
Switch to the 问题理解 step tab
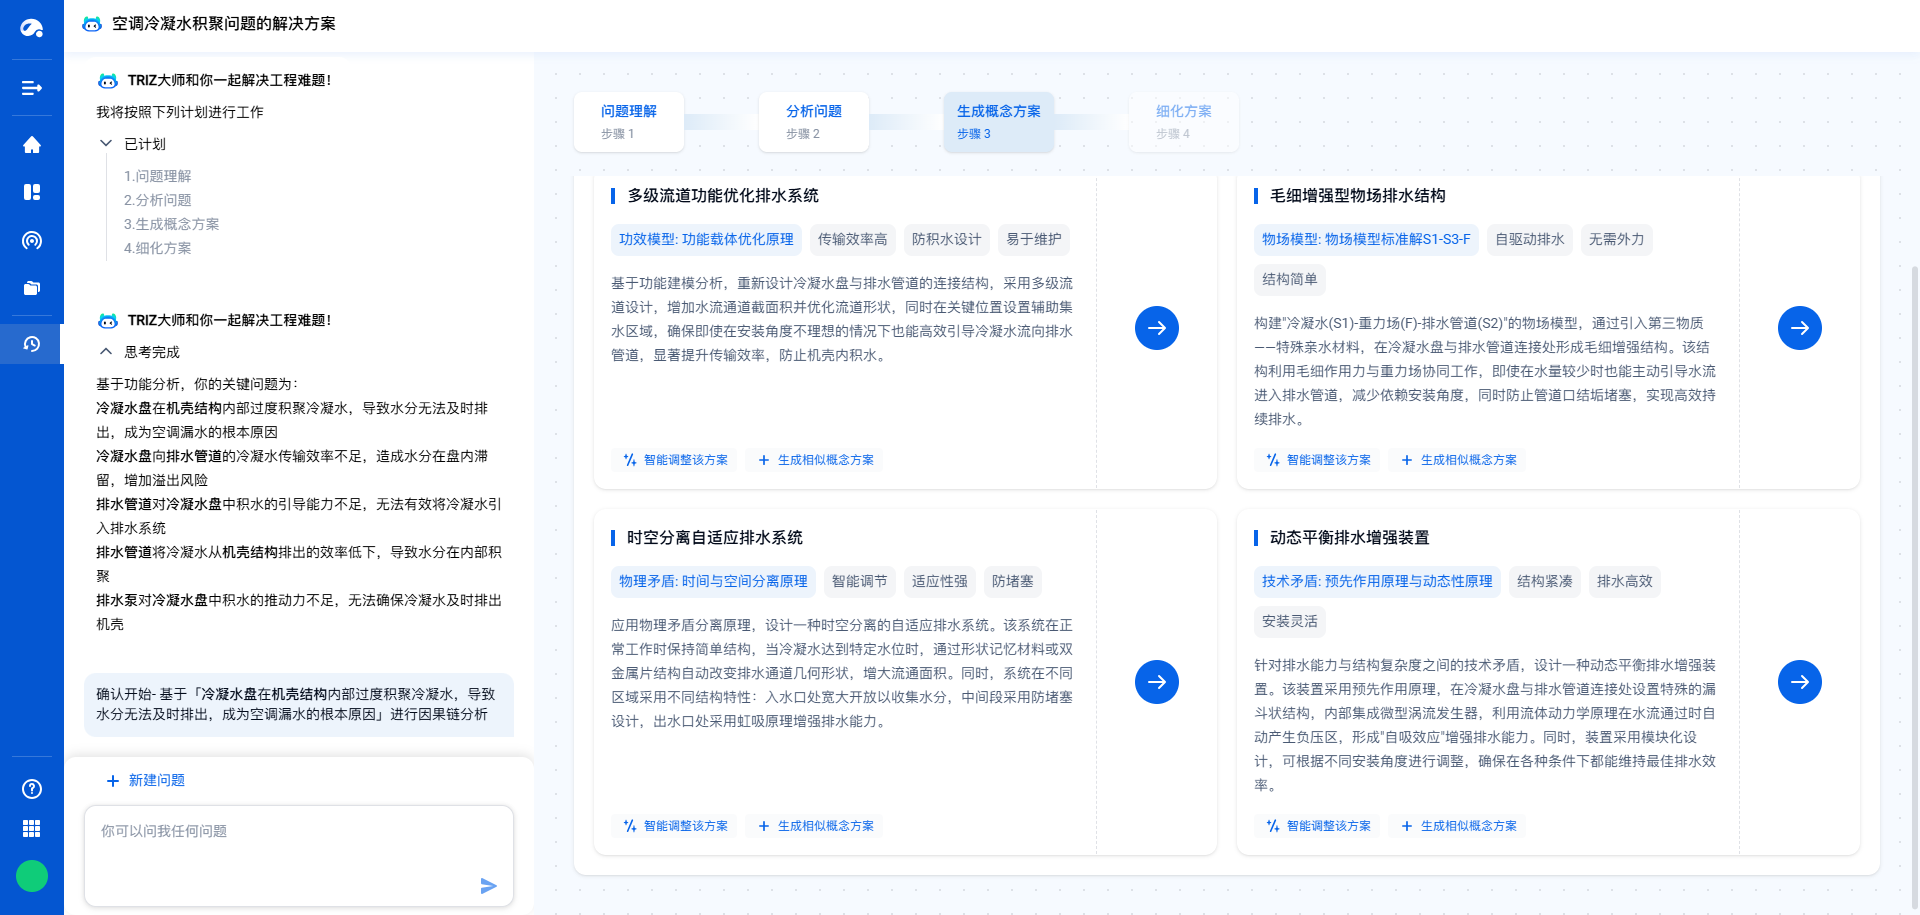(628, 121)
